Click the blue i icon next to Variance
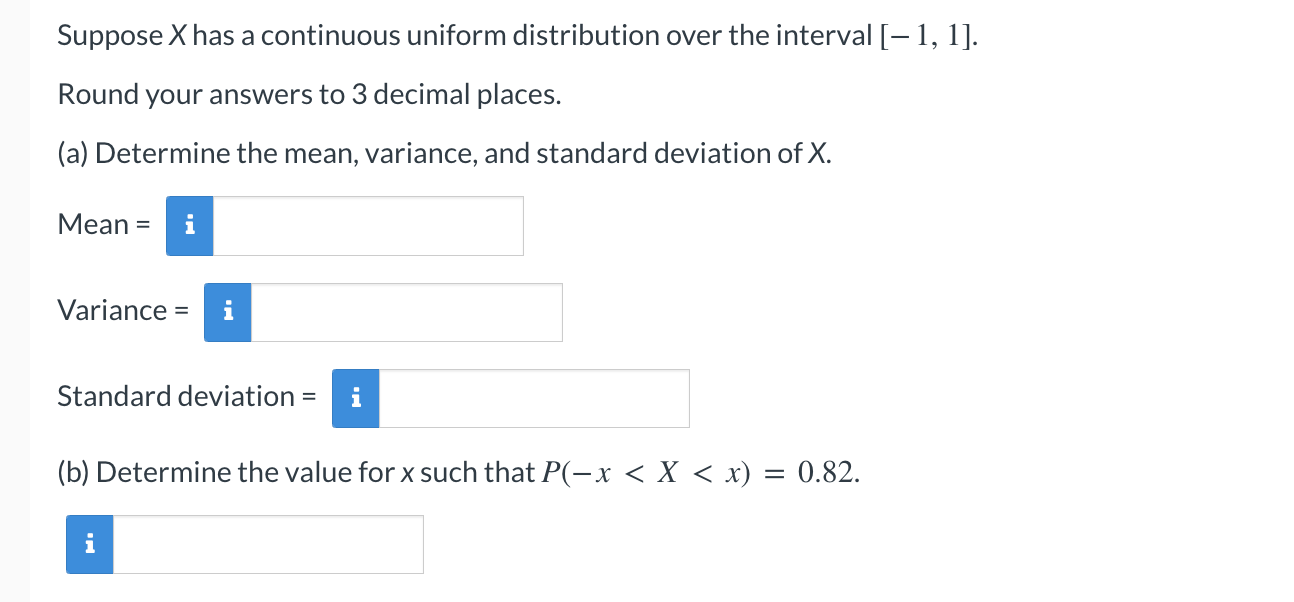Screen dimensions: 1294x602 pyautogui.click(x=227, y=312)
